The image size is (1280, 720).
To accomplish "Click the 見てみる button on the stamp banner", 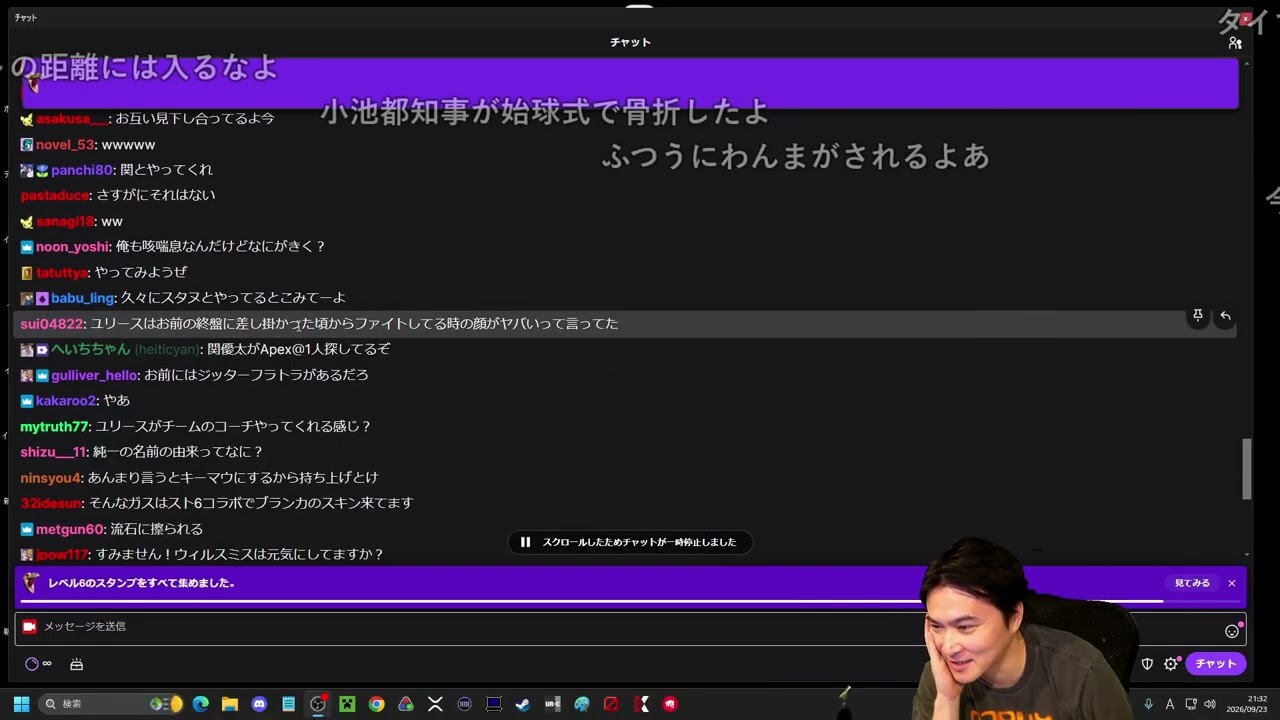I will coord(1192,583).
